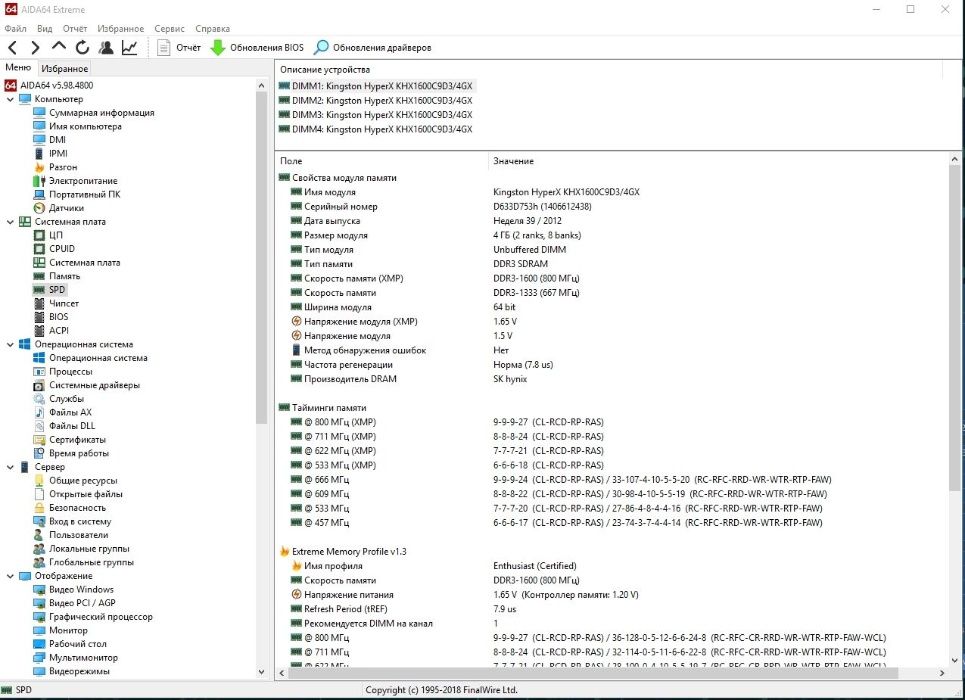Open Видео Windows tree item
The image size is (965, 700).
tap(74, 589)
